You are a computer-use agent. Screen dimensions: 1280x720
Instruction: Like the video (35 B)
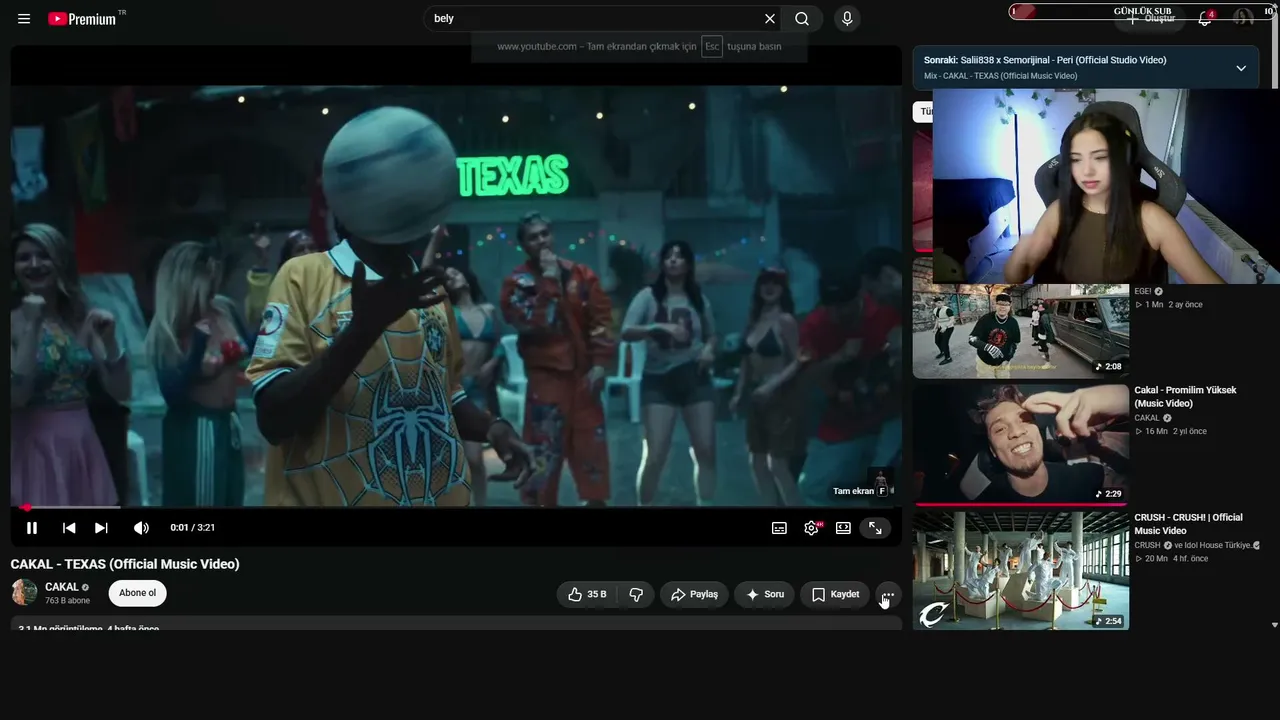pos(587,594)
